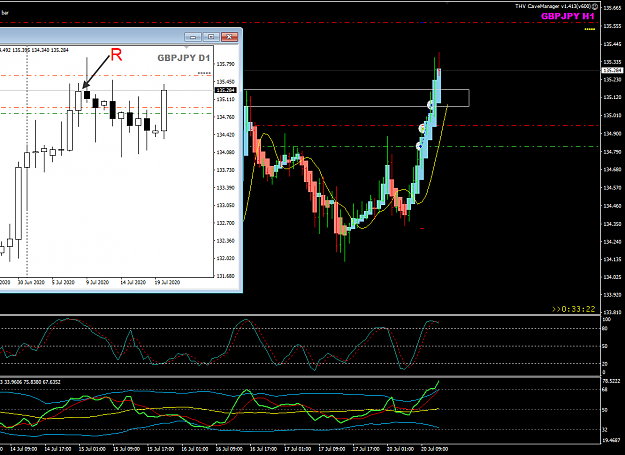This screenshot has width=625, height=455.
Task: Click 131.680 on the D1 price axis
Action: pyautogui.click(x=226, y=276)
